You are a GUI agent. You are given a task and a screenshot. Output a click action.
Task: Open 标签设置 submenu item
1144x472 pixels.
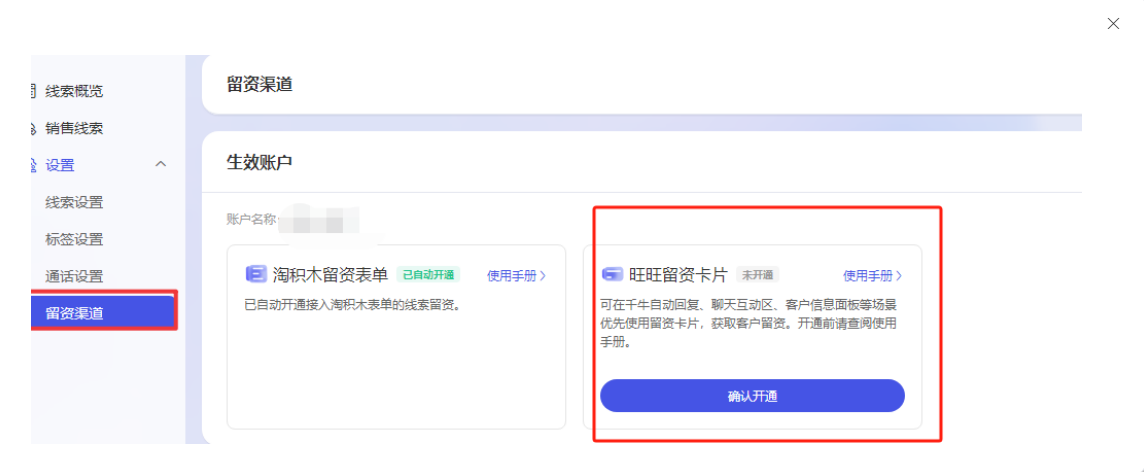[74, 239]
